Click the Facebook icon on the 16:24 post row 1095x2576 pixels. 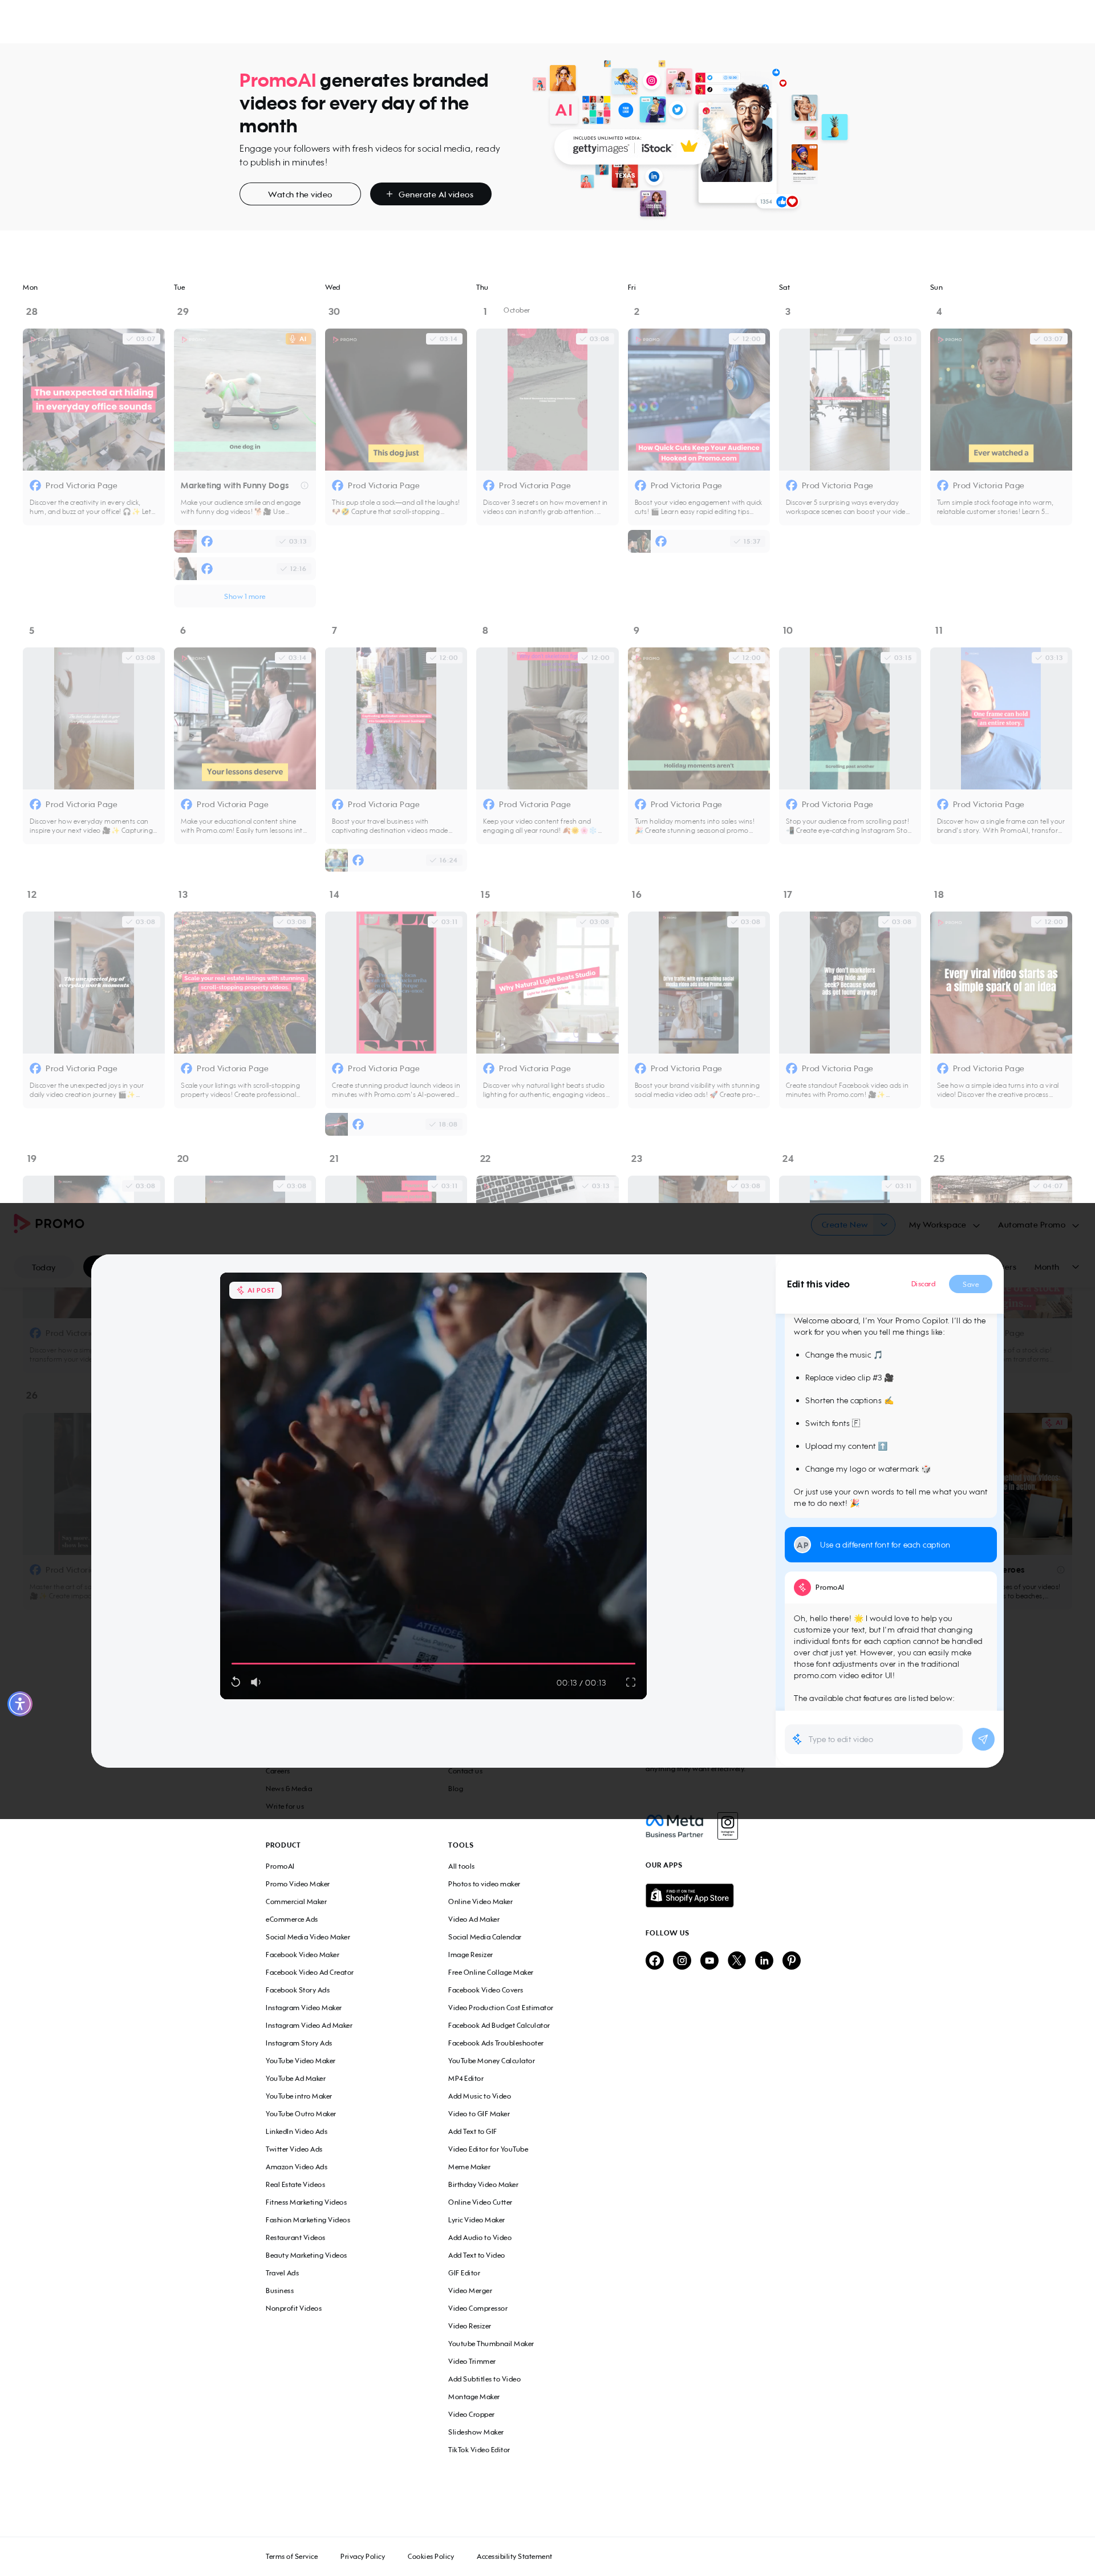pyautogui.click(x=358, y=860)
